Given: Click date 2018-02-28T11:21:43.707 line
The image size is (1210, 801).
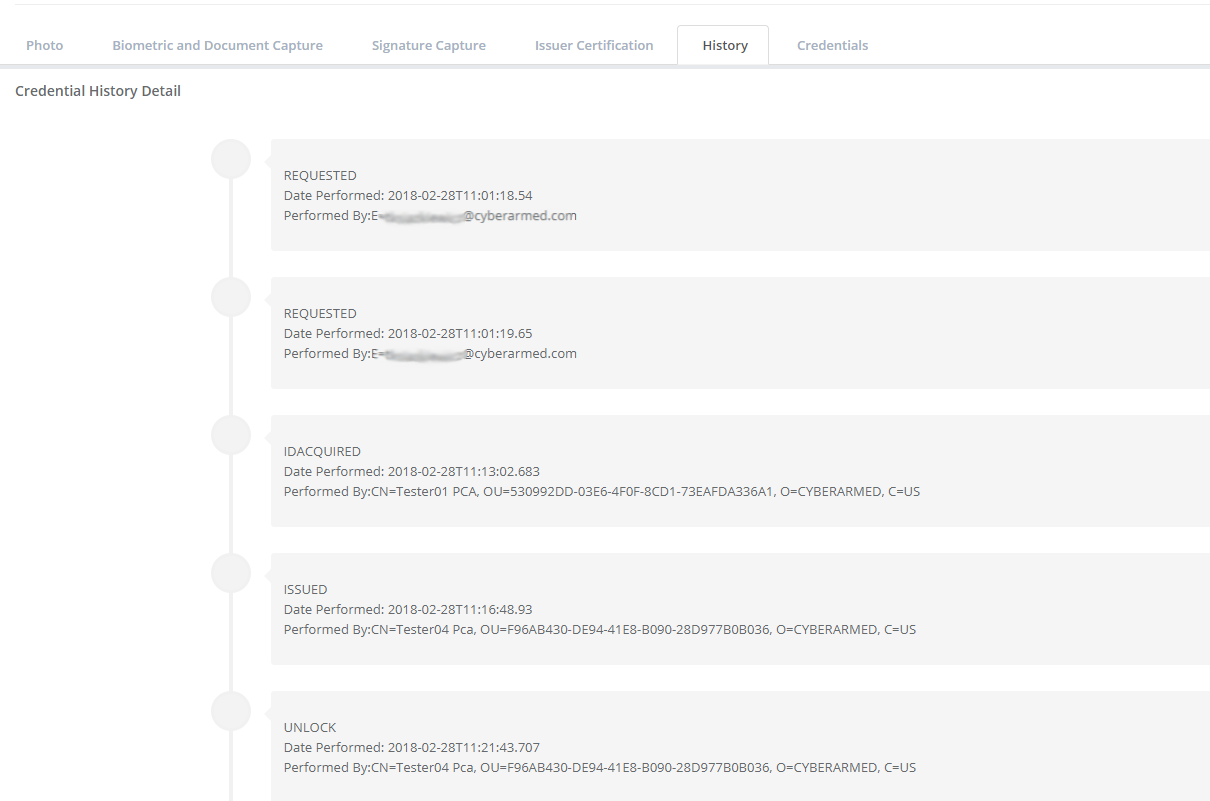Looking at the screenshot, I should pos(412,747).
